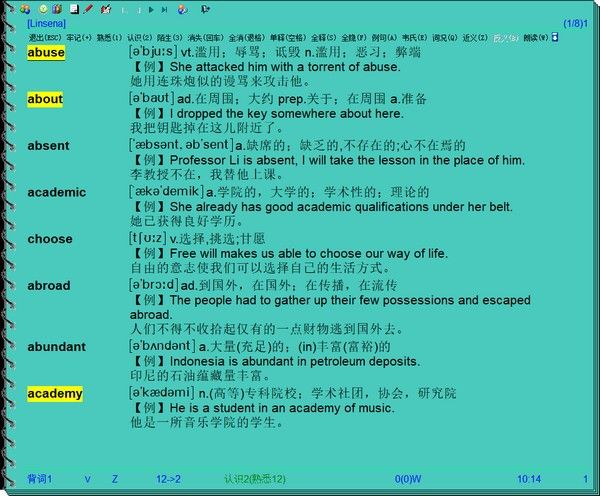Select 陌生(3) unfamiliar option
The image size is (600, 496).
pos(171,37)
